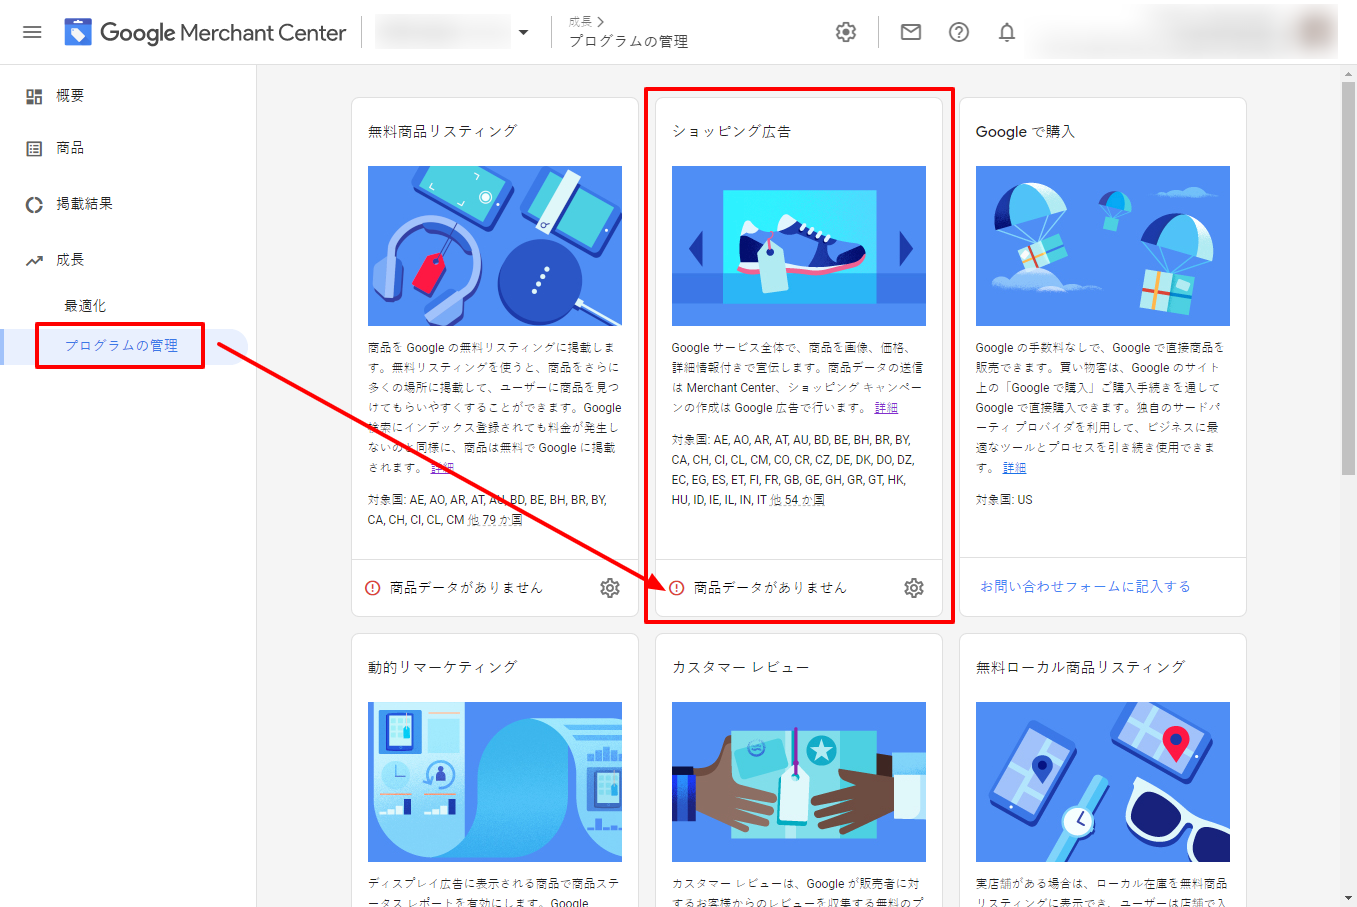The height and width of the screenshot is (907, 1357).
Task: Click the 無料ローカル商品リスティング map illustration
Action: (x=1103, y=782)
